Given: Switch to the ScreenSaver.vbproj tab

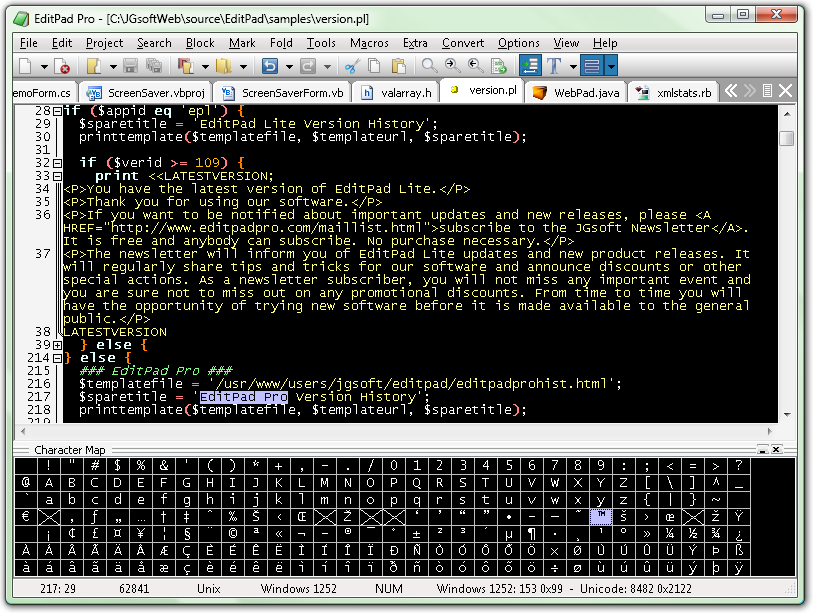Looking at the screenshot, I should (146, 93).
